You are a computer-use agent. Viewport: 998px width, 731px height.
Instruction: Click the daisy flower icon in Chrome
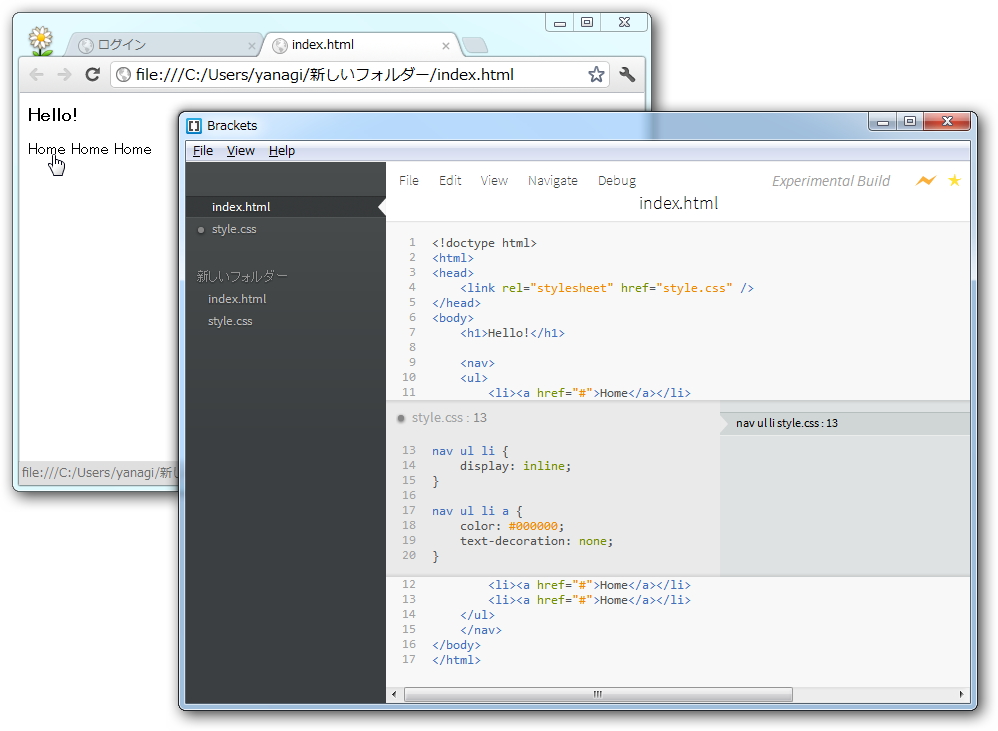(x=41, y=40)
